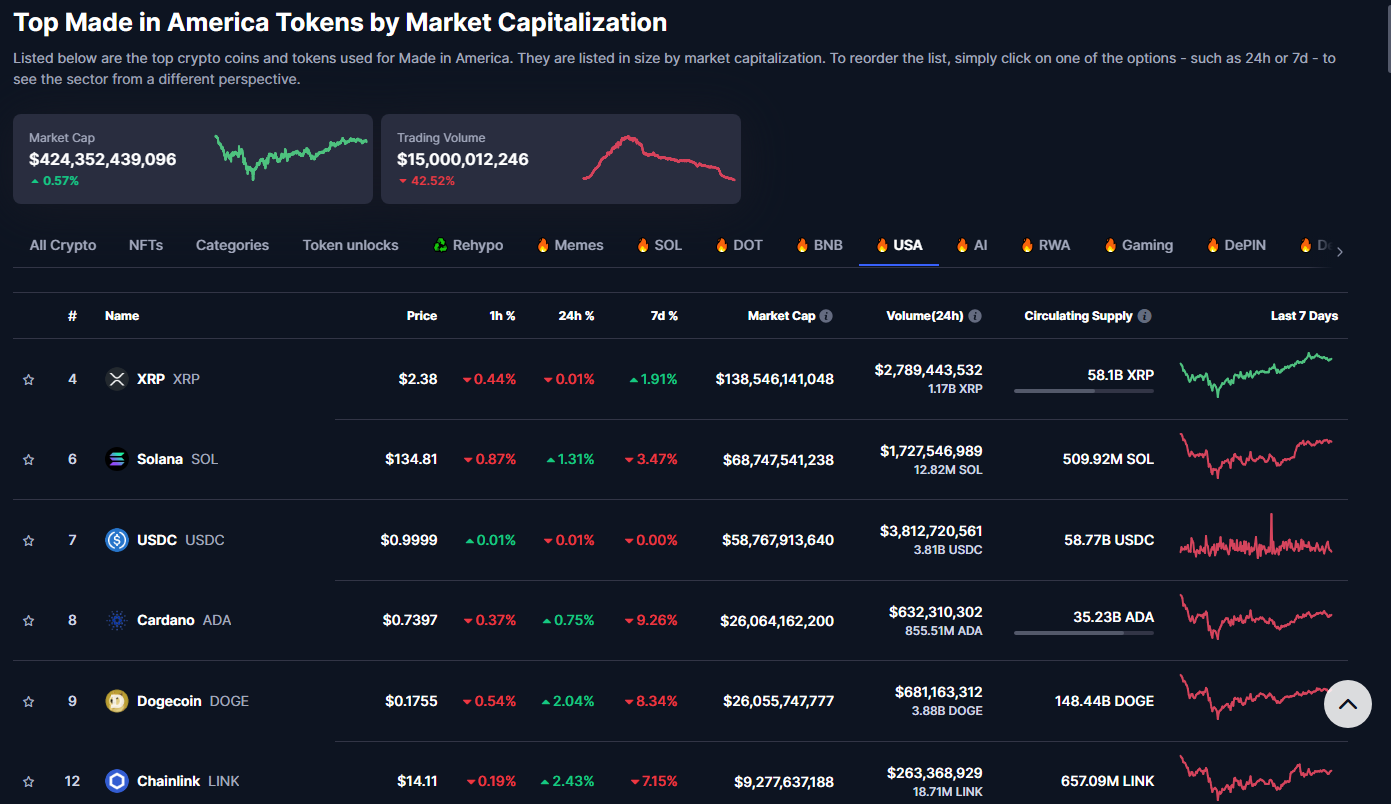Click total market cap $424,352,439,096

103,159
